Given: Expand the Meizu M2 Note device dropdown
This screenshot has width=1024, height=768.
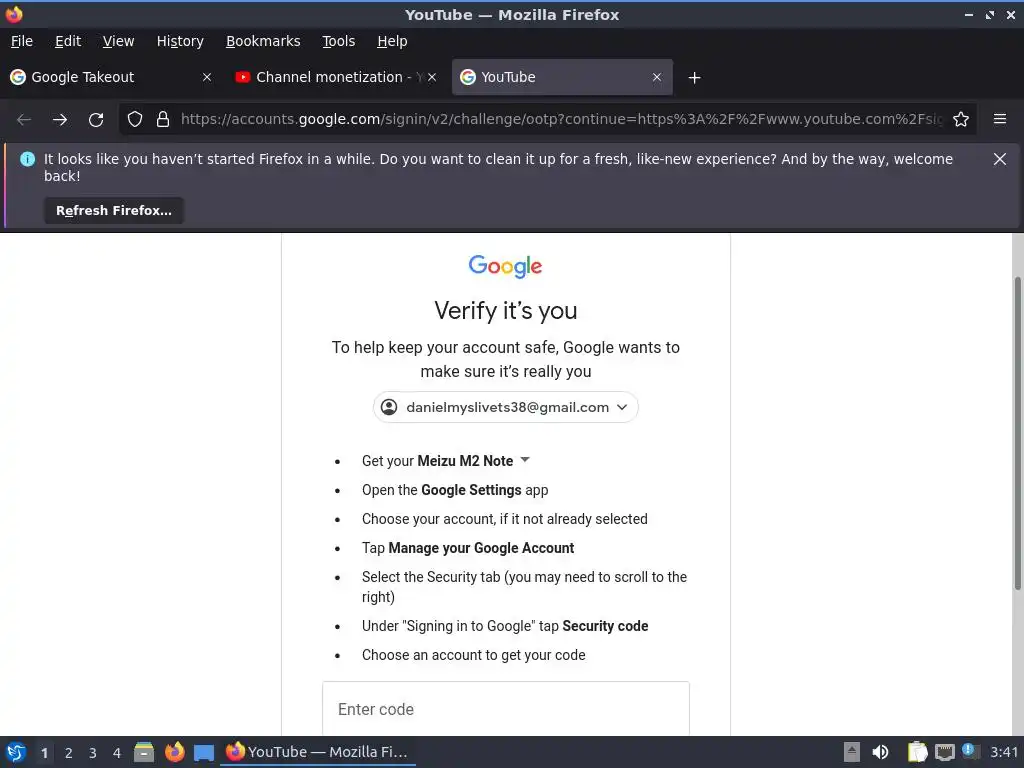Looking at the screenshot, I should pyautogui.click(x=524, y=460).
